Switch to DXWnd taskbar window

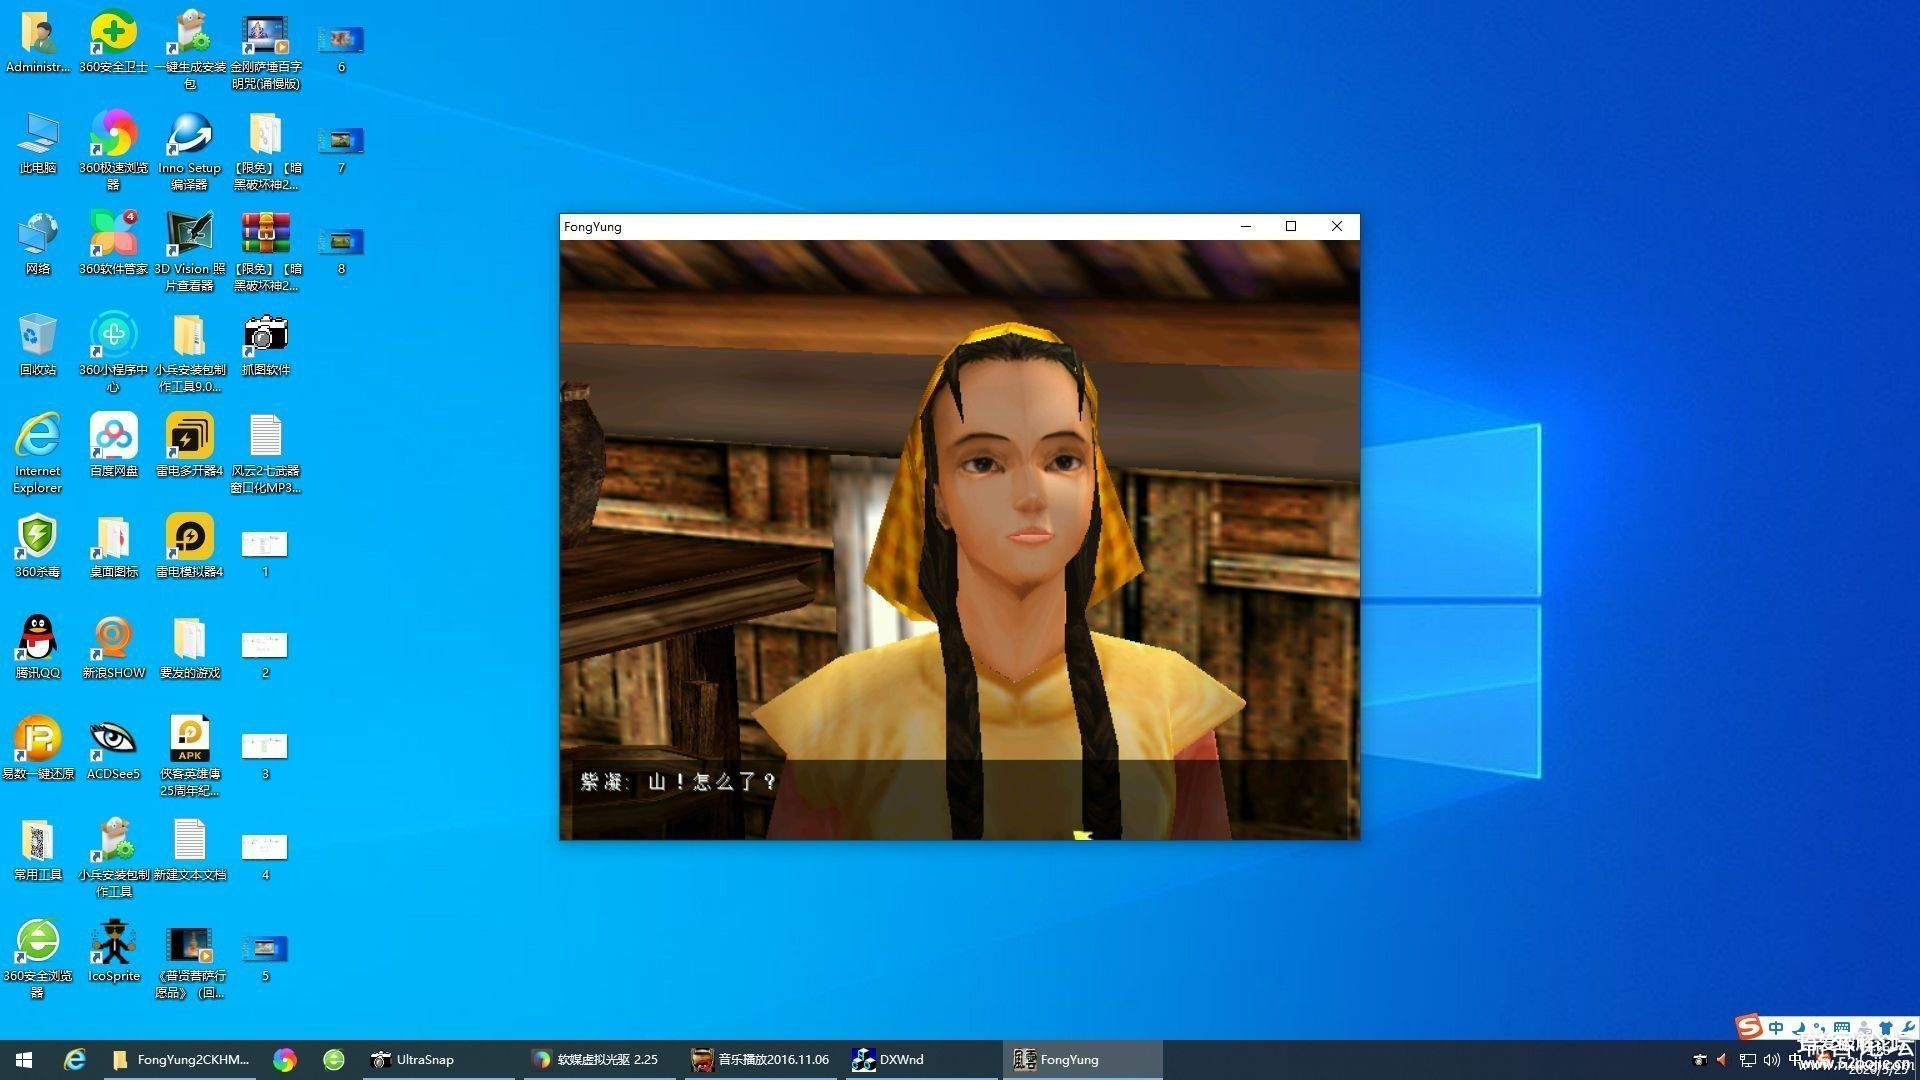coord(920,1060)
